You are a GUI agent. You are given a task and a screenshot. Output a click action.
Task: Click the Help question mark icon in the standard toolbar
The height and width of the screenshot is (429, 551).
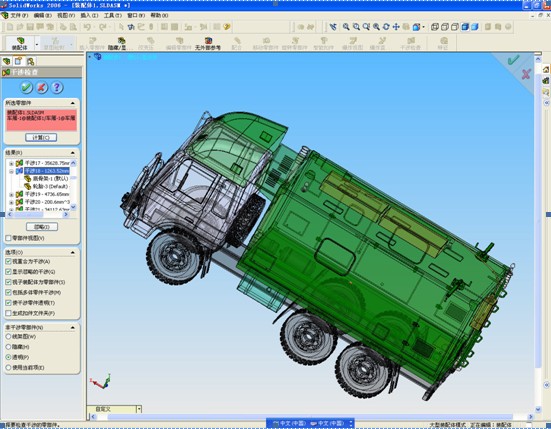click(227, 27)
